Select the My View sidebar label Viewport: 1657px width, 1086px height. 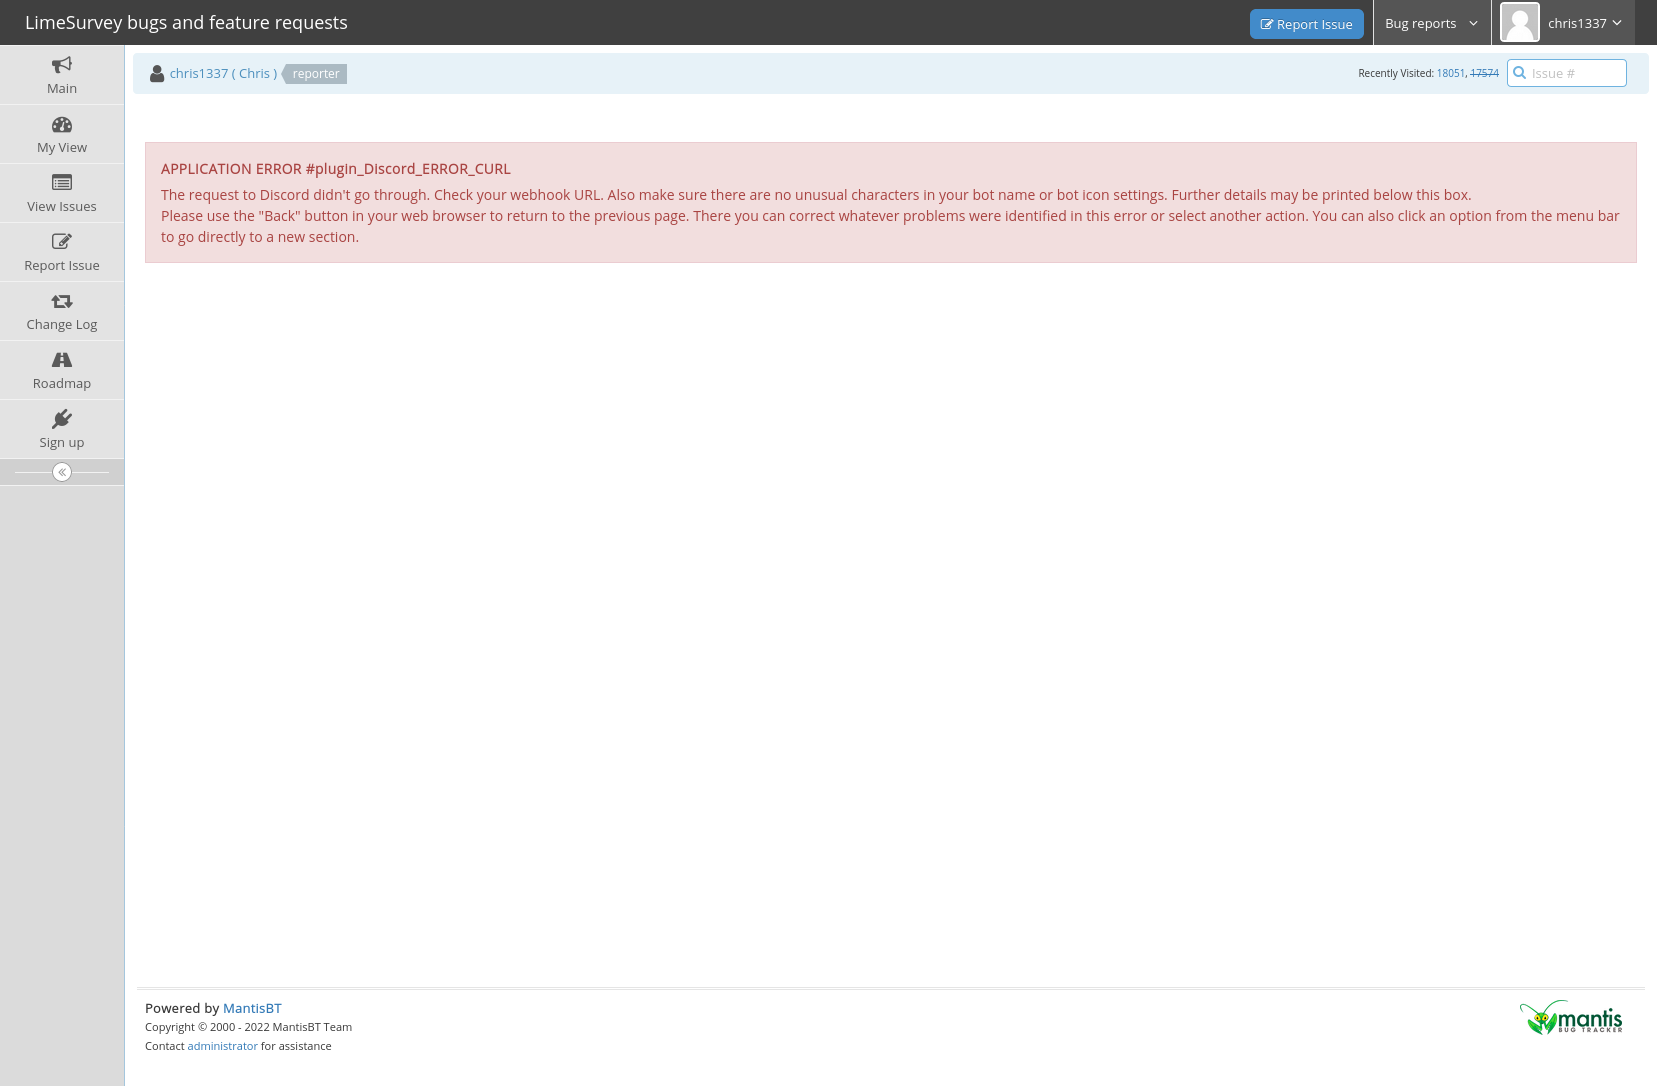pos(62,148)
